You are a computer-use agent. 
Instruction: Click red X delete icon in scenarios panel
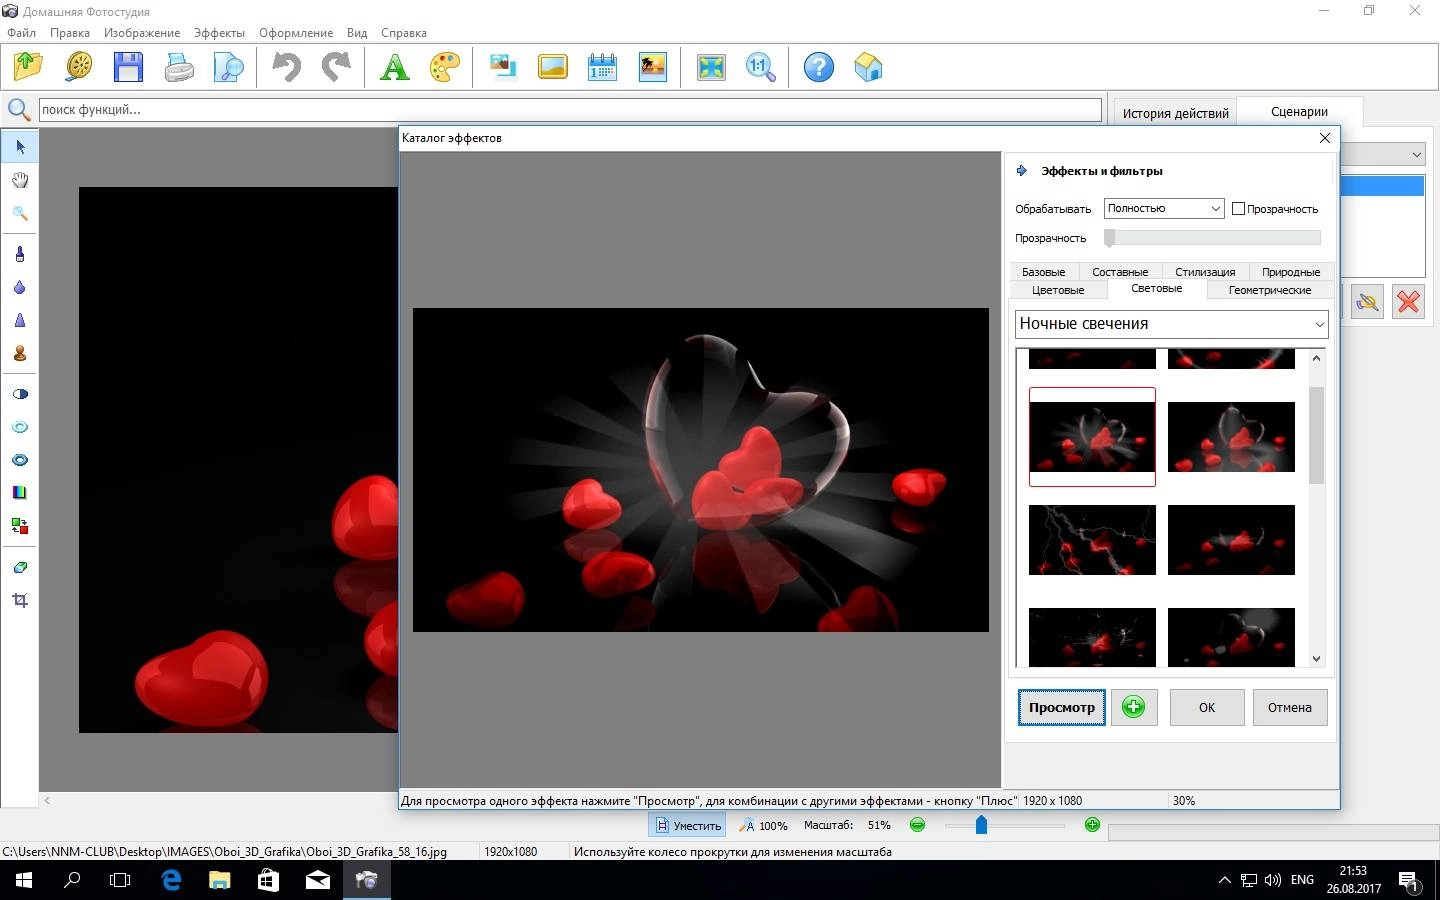click(x=1408, y=302)
